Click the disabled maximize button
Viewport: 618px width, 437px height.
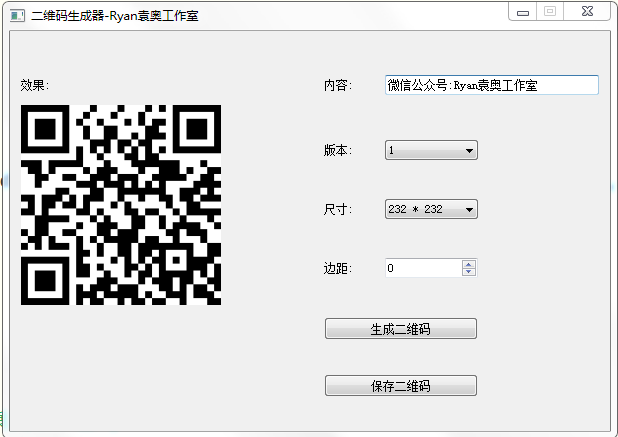550,12
